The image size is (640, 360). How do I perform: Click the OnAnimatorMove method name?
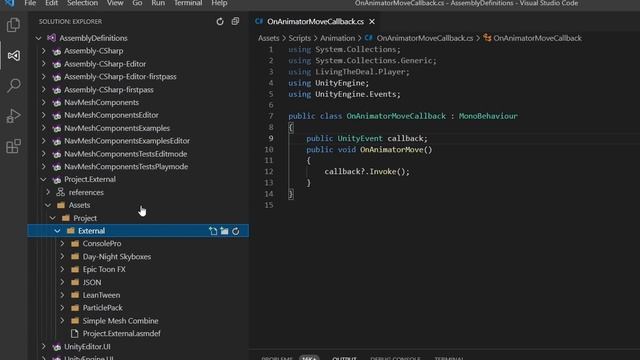pyautogui.click(x=391, y=149)
